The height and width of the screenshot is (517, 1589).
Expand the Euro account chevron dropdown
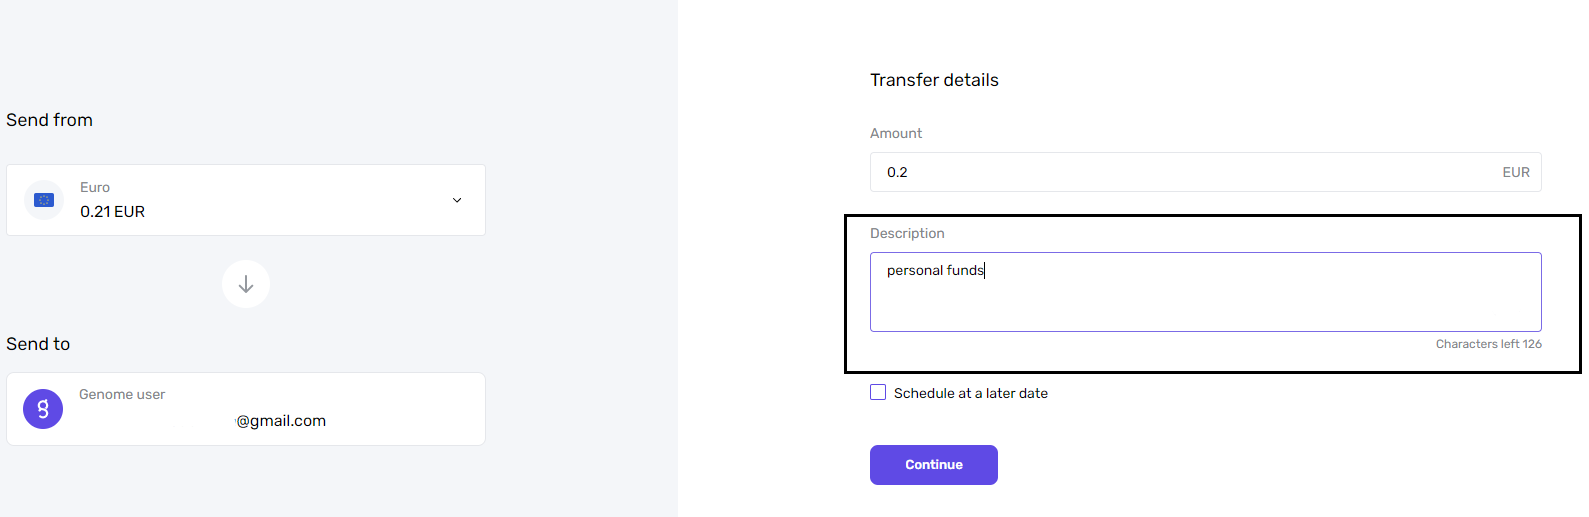click(x=457, y=200)
